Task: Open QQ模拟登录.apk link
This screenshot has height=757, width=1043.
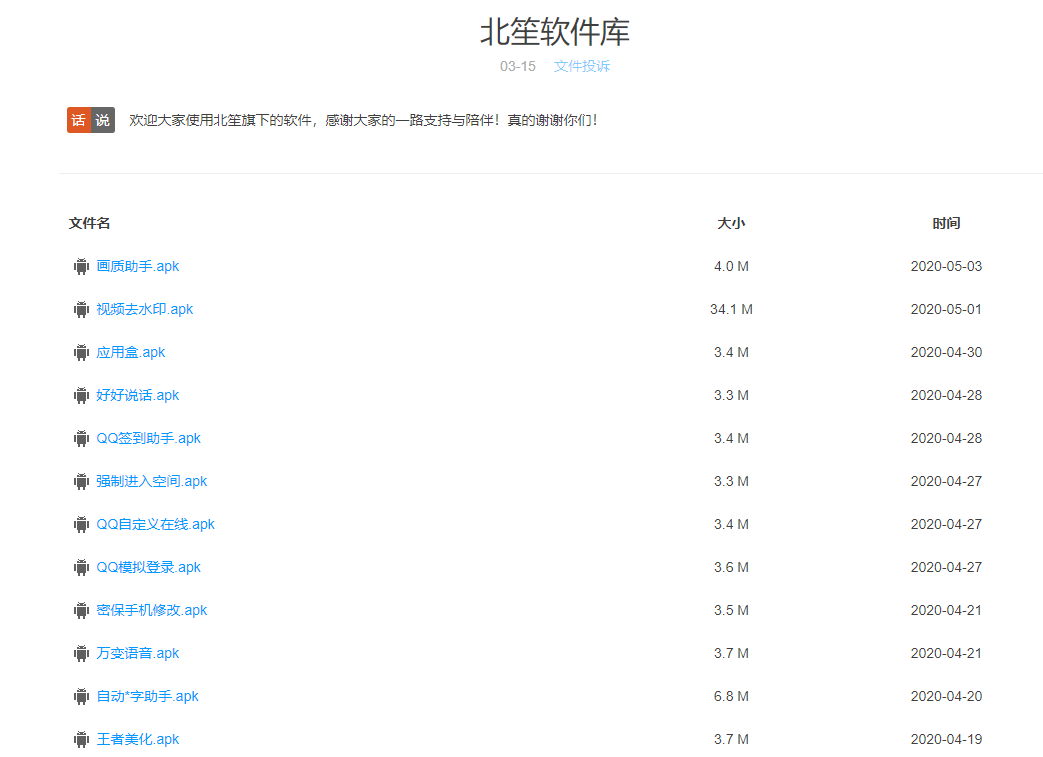Action: tap(148, 567)
